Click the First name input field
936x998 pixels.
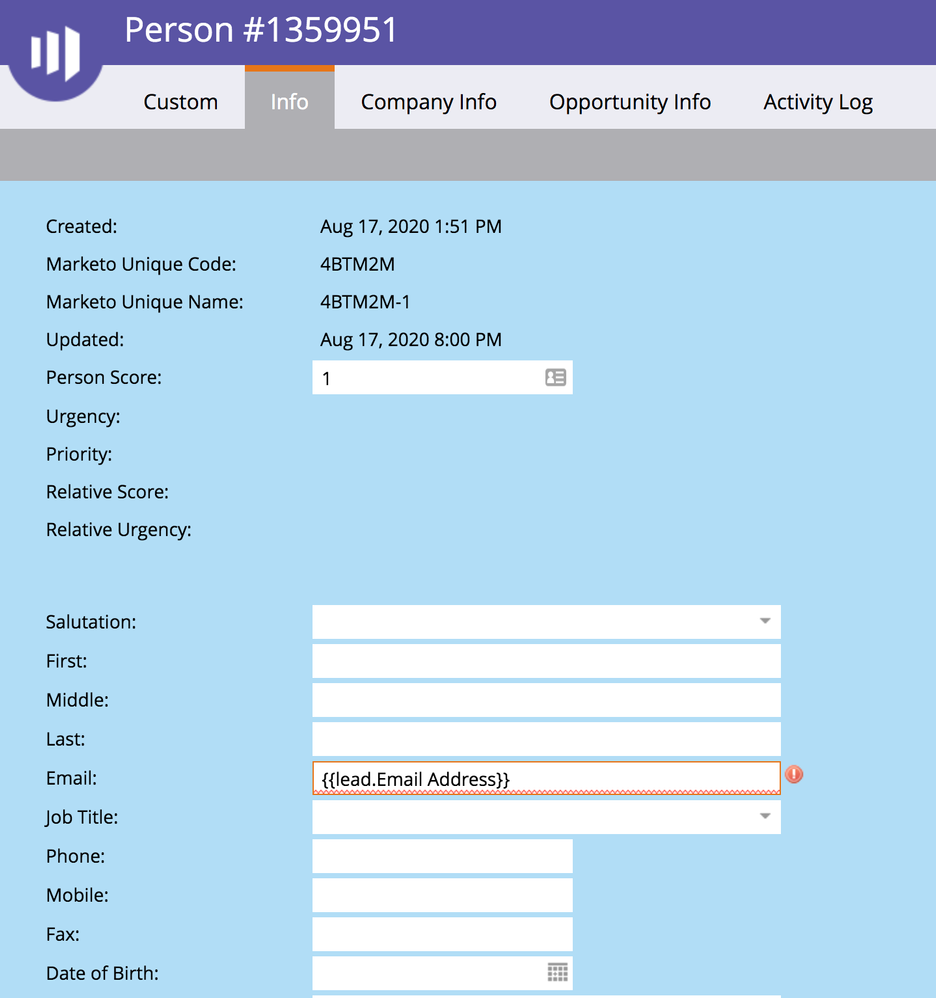(547, 661)
